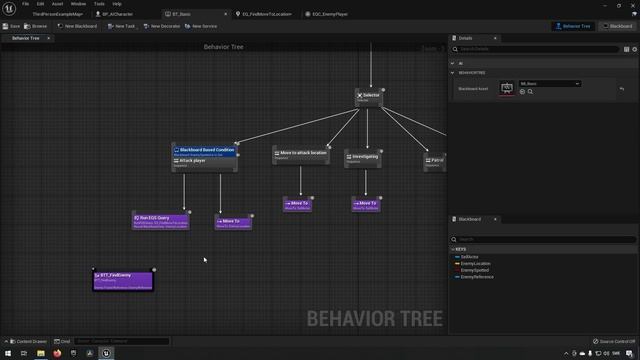Focus the console command input
The image size is (640, 360).
(122, 341)
